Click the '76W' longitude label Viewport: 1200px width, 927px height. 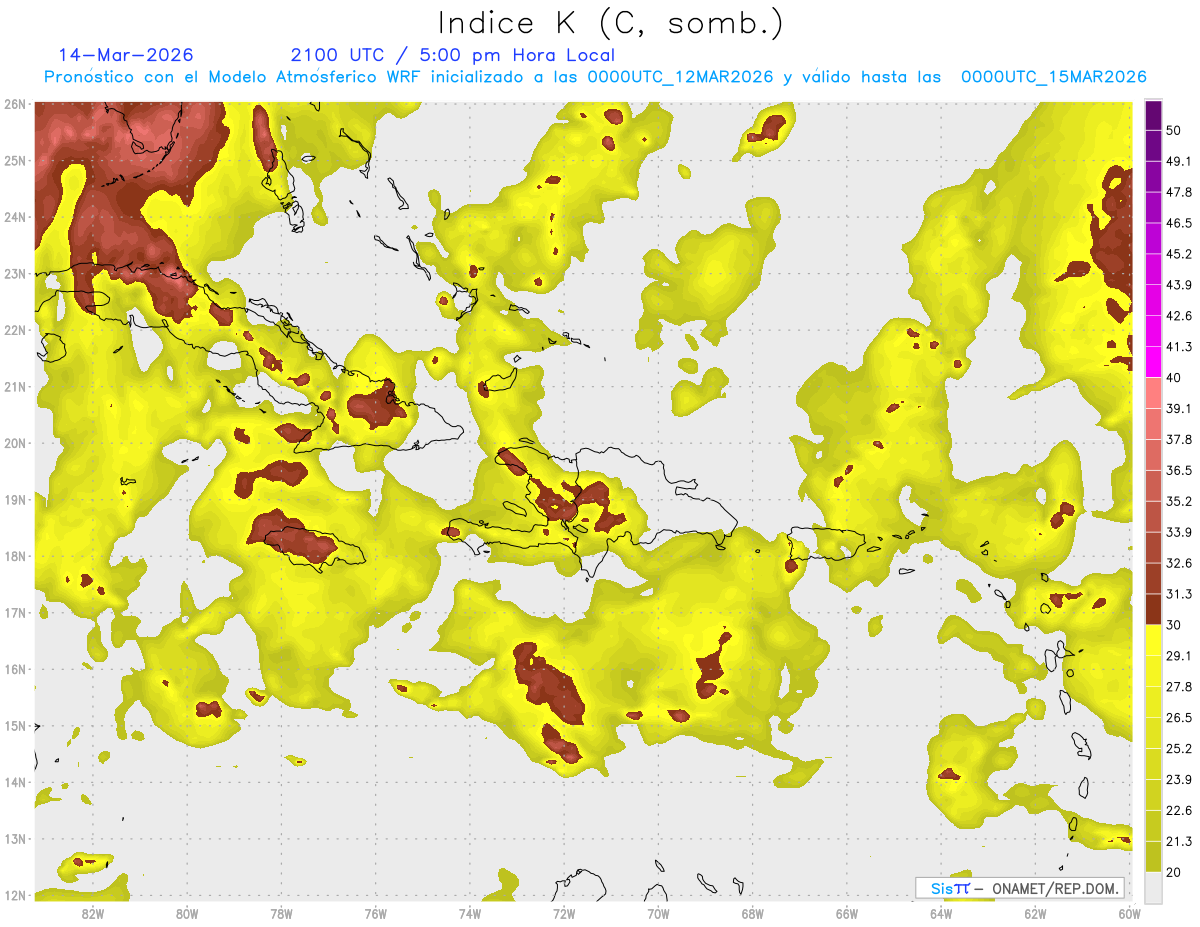375,913
